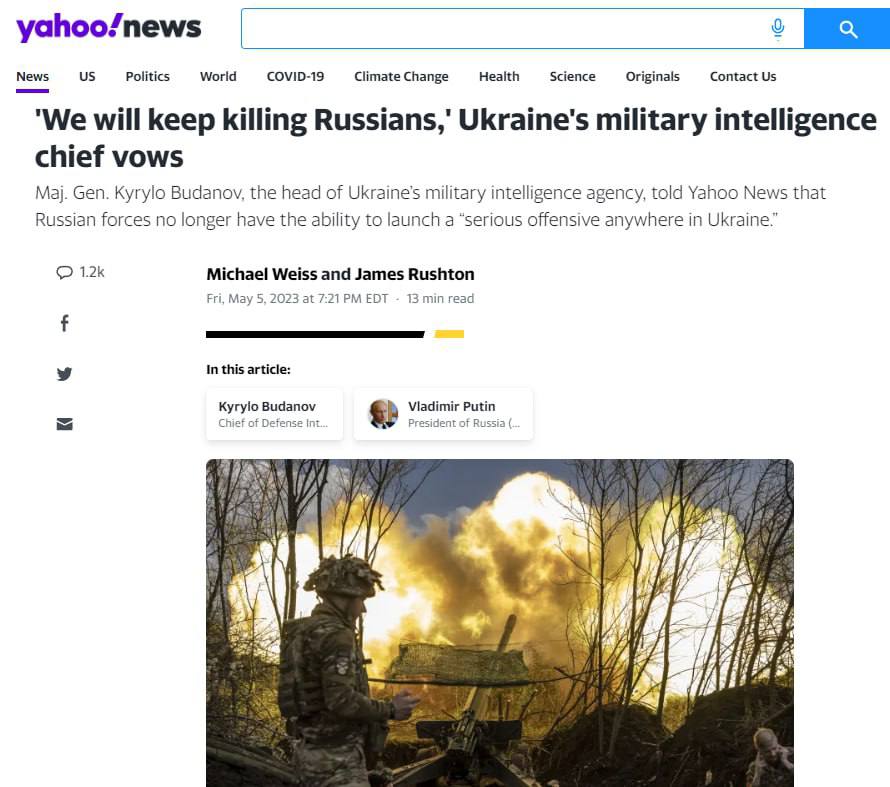Open the Originals section
This screenshot has width=890, height=787.
coord(652,77)
